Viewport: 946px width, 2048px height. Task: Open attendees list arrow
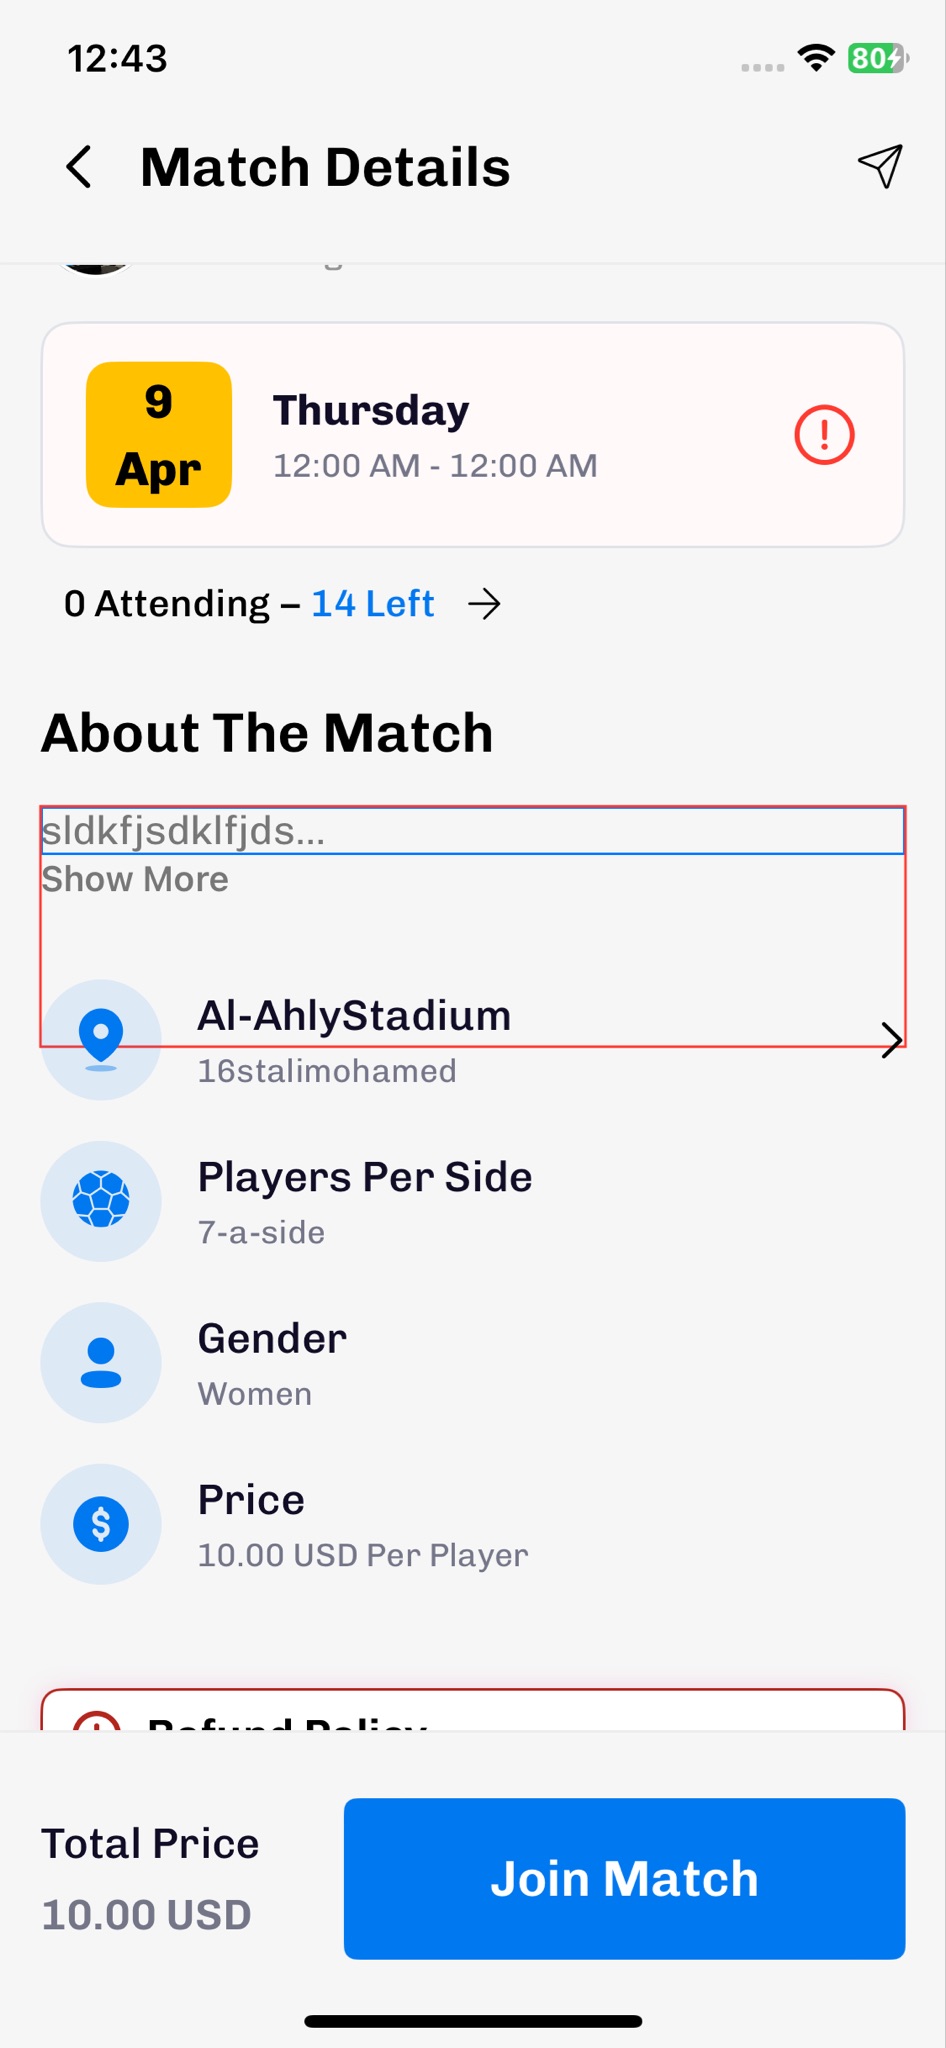(485, 604)
